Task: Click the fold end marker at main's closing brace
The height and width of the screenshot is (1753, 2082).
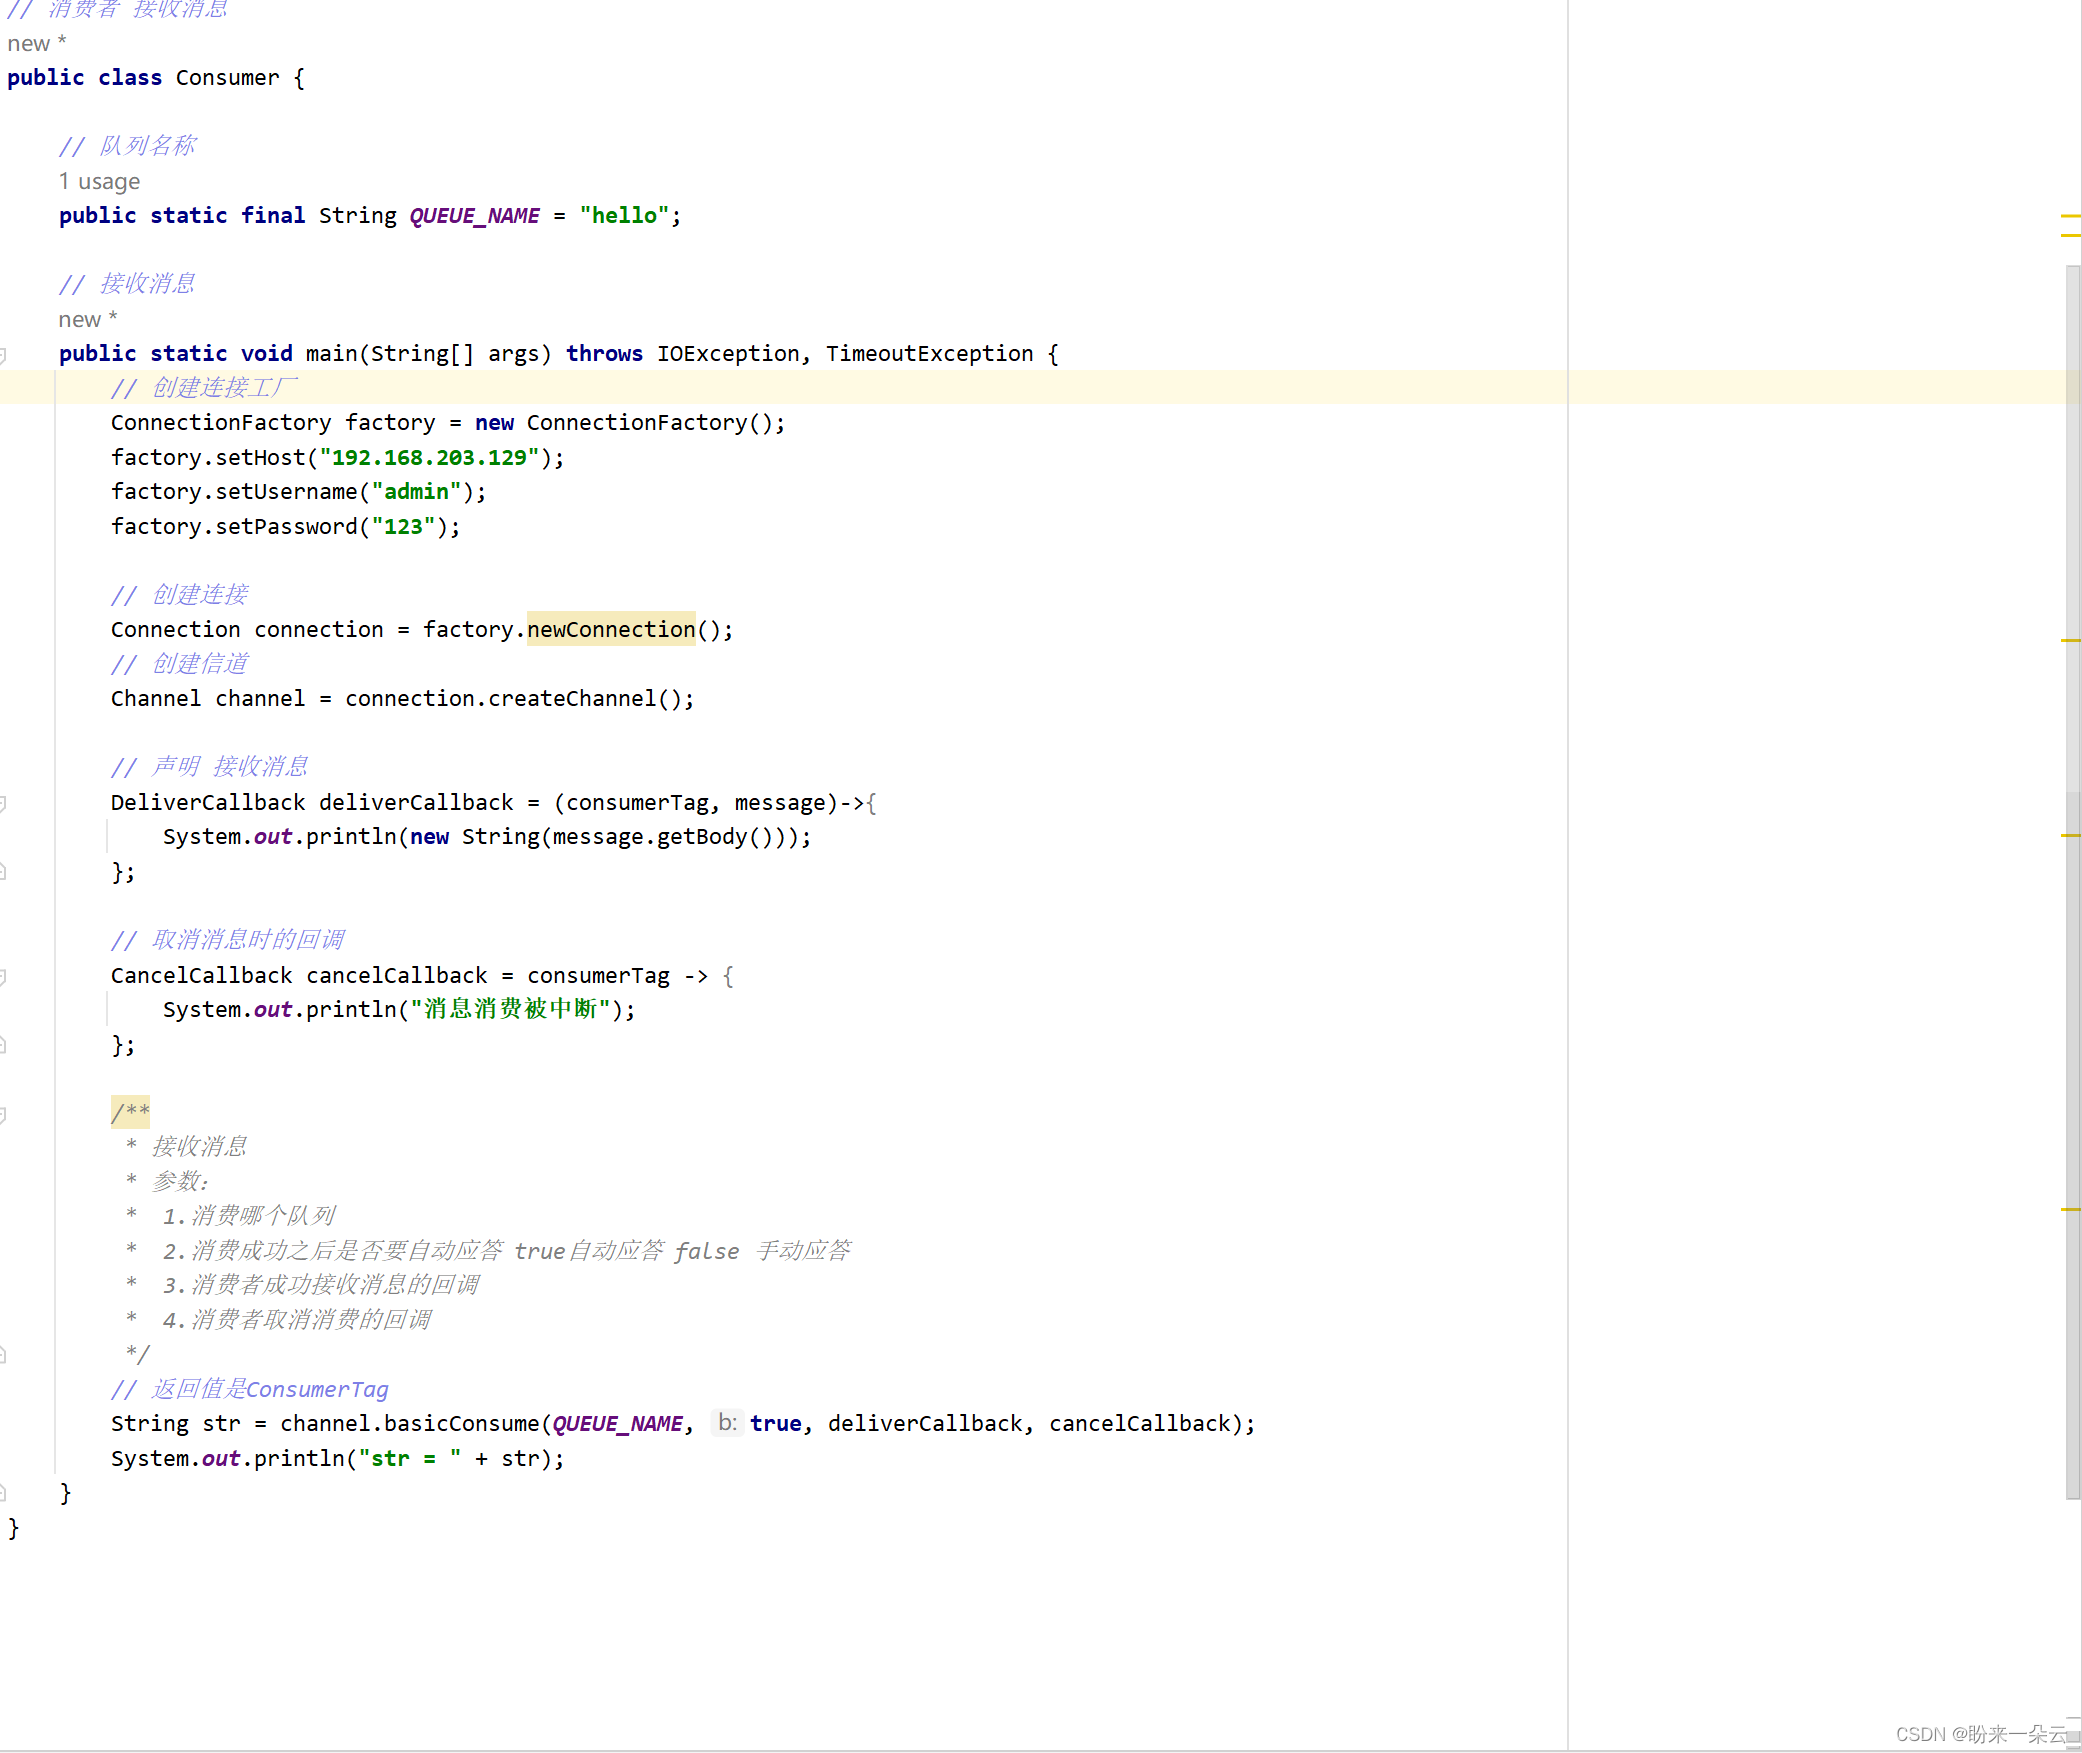Action: pyautogui.click(x=3, y=1493)
